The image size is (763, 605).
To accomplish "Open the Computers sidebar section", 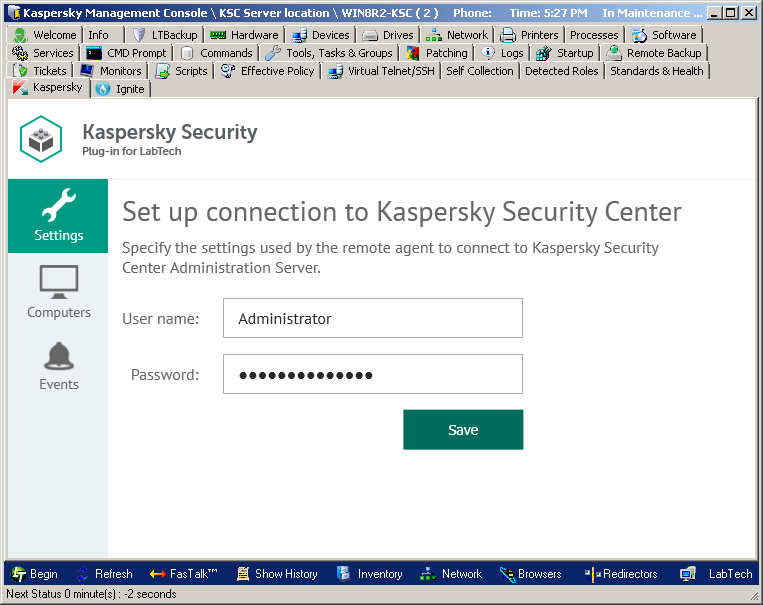I will tap(58, 290).
